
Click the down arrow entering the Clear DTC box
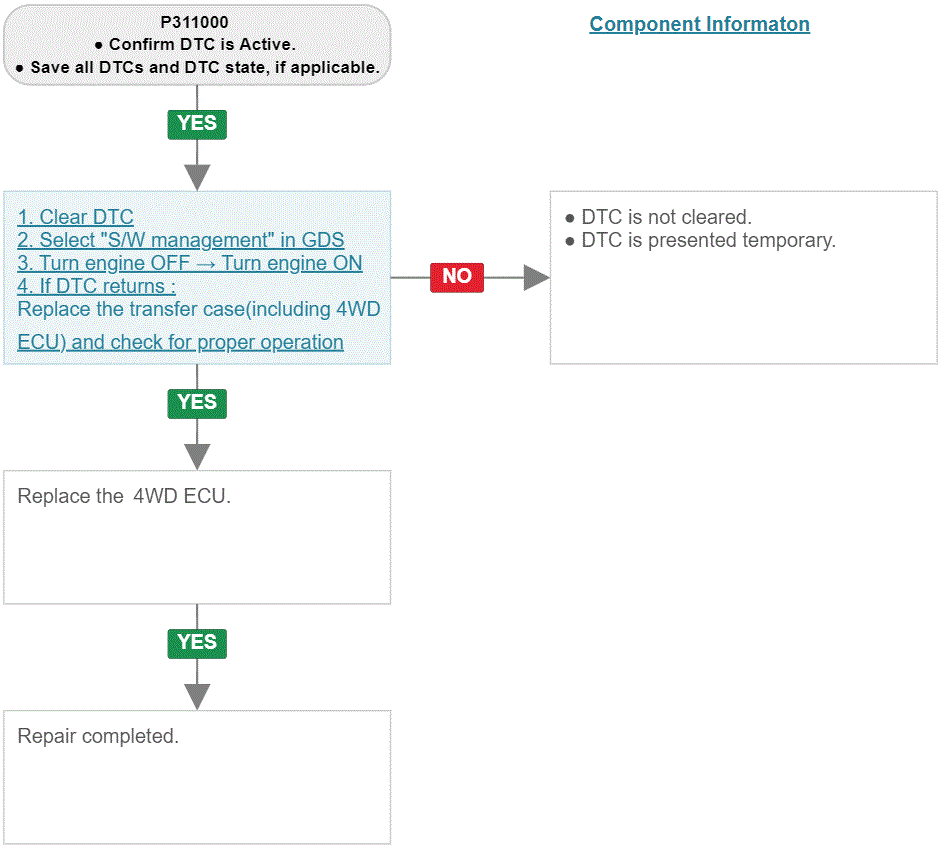197,178
